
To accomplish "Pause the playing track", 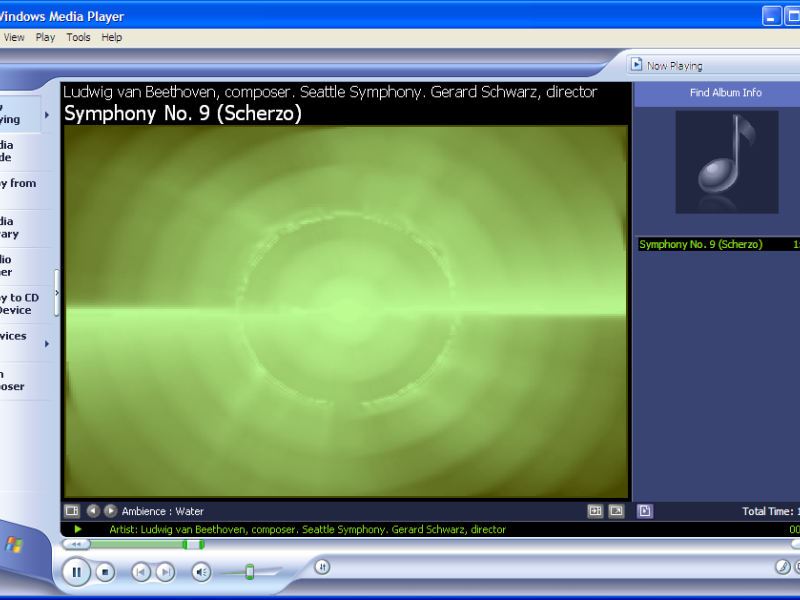I will 77,572.
